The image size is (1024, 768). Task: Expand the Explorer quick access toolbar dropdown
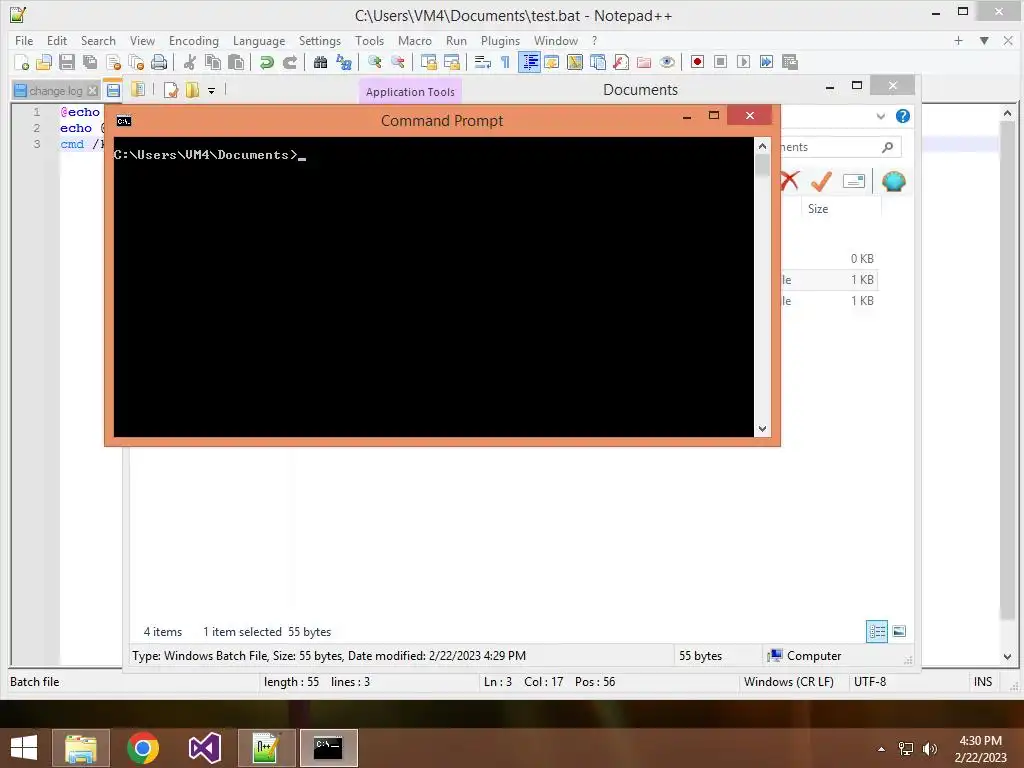212,91
